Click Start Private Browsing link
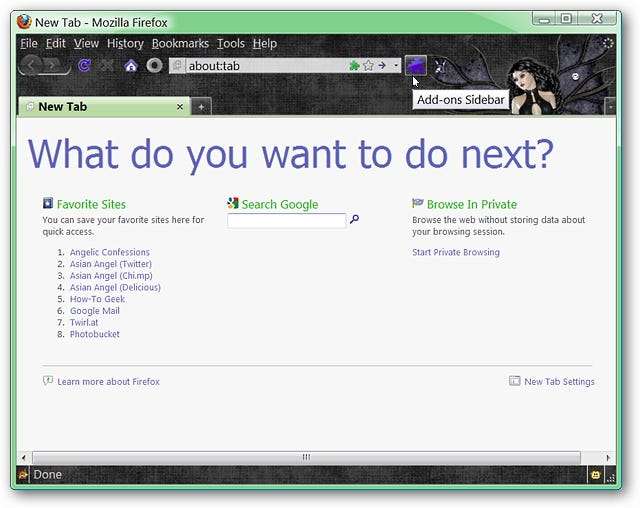Screen dimensions: 640x508 pos(456,252)
